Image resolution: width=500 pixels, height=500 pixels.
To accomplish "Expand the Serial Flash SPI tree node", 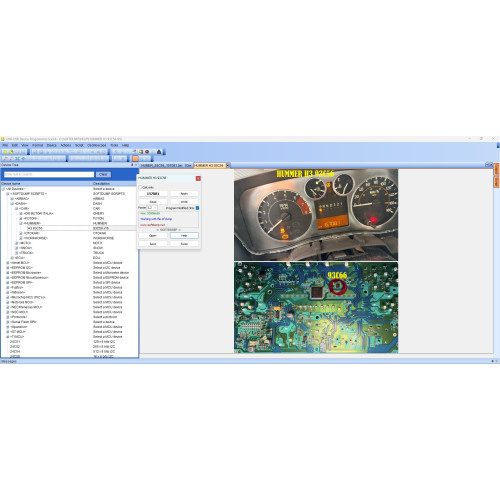I will coord(8,322).
